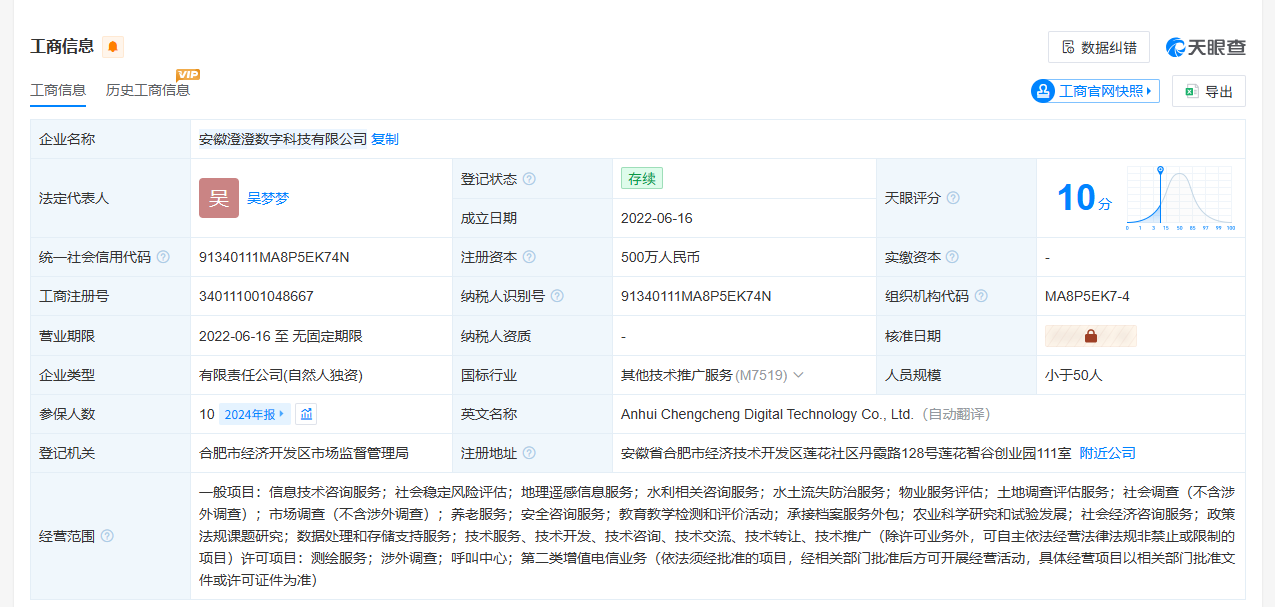
Task: Copy company name with 复制 link
Action: click(385, 139)
